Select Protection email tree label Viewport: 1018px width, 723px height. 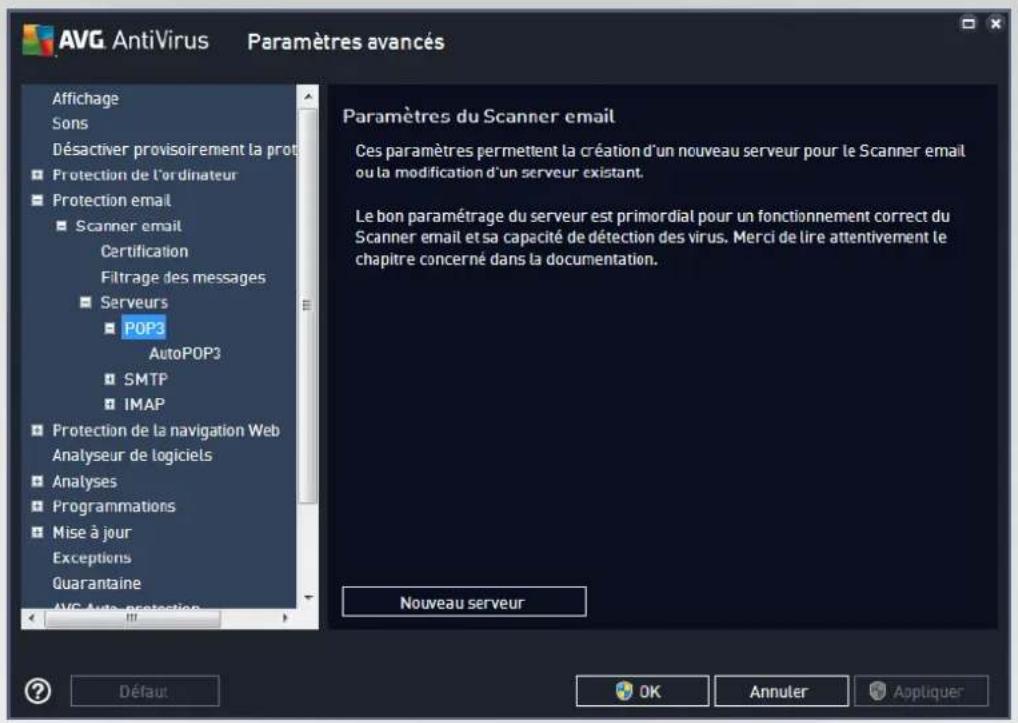tap(112, 201)
